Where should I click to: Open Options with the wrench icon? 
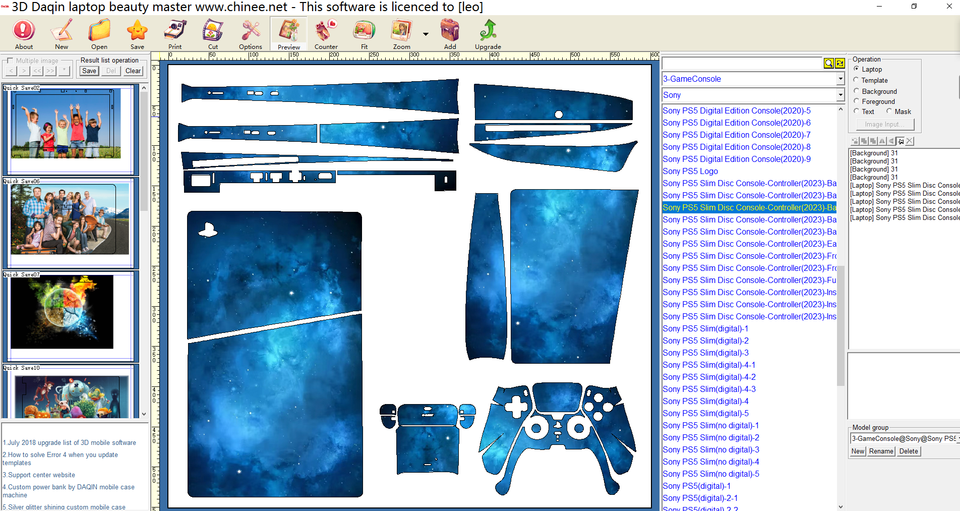[250, 34]
